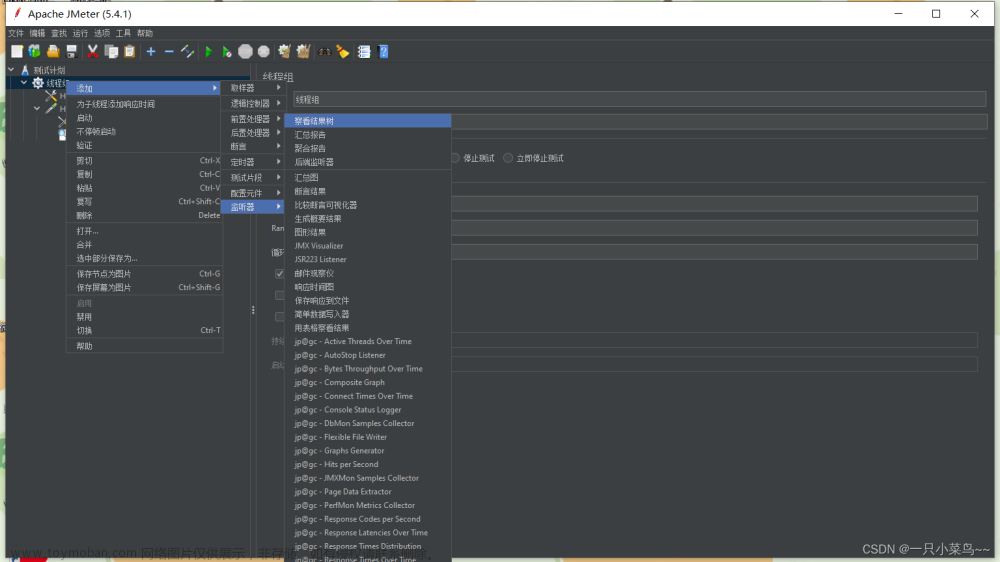Choose 汇总报告 listener
This screenshot has width=1000, height=562.
tap(368, 135)
